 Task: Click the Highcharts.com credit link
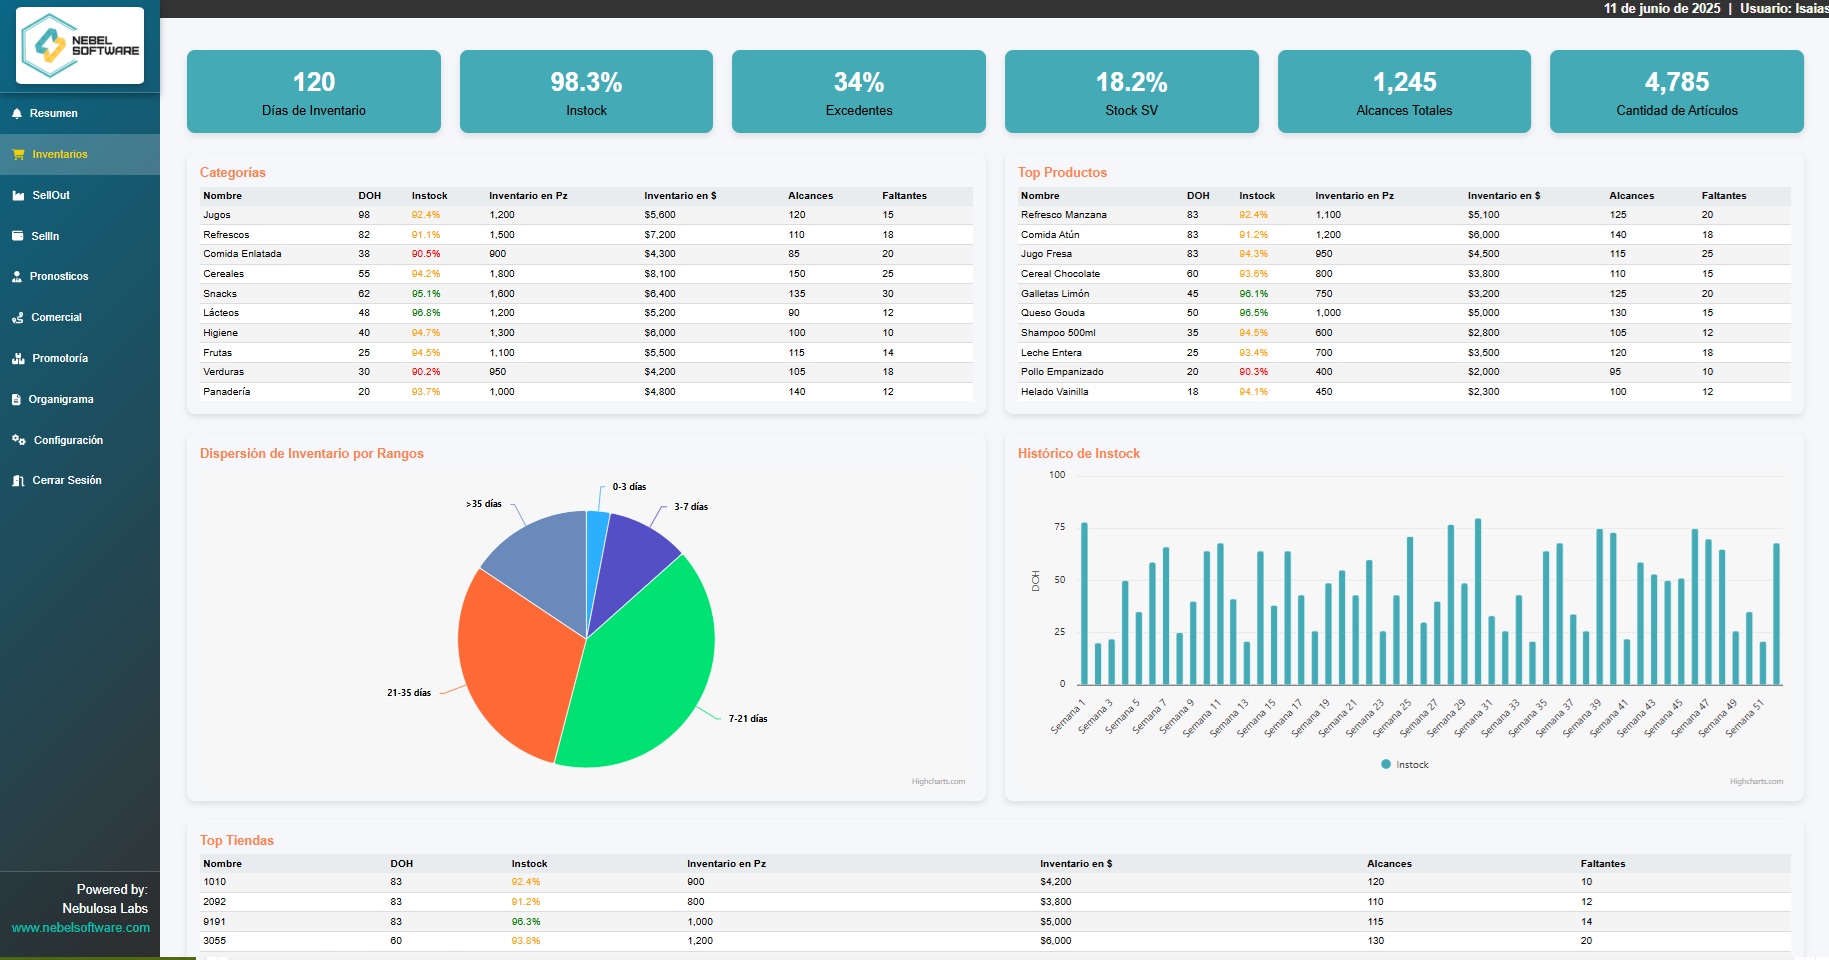(x=938, y=781)
